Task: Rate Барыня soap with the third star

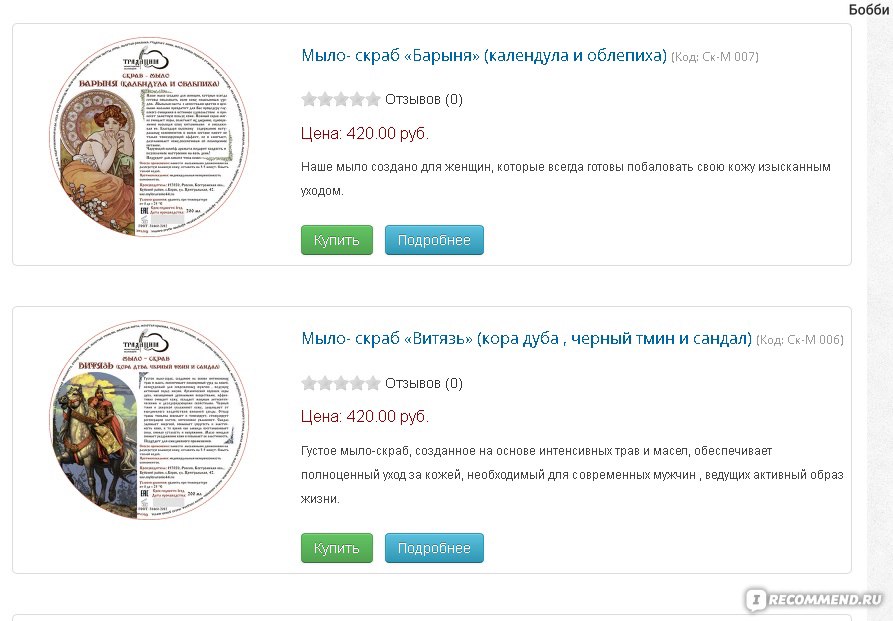Action: click(x=341, y=99)
